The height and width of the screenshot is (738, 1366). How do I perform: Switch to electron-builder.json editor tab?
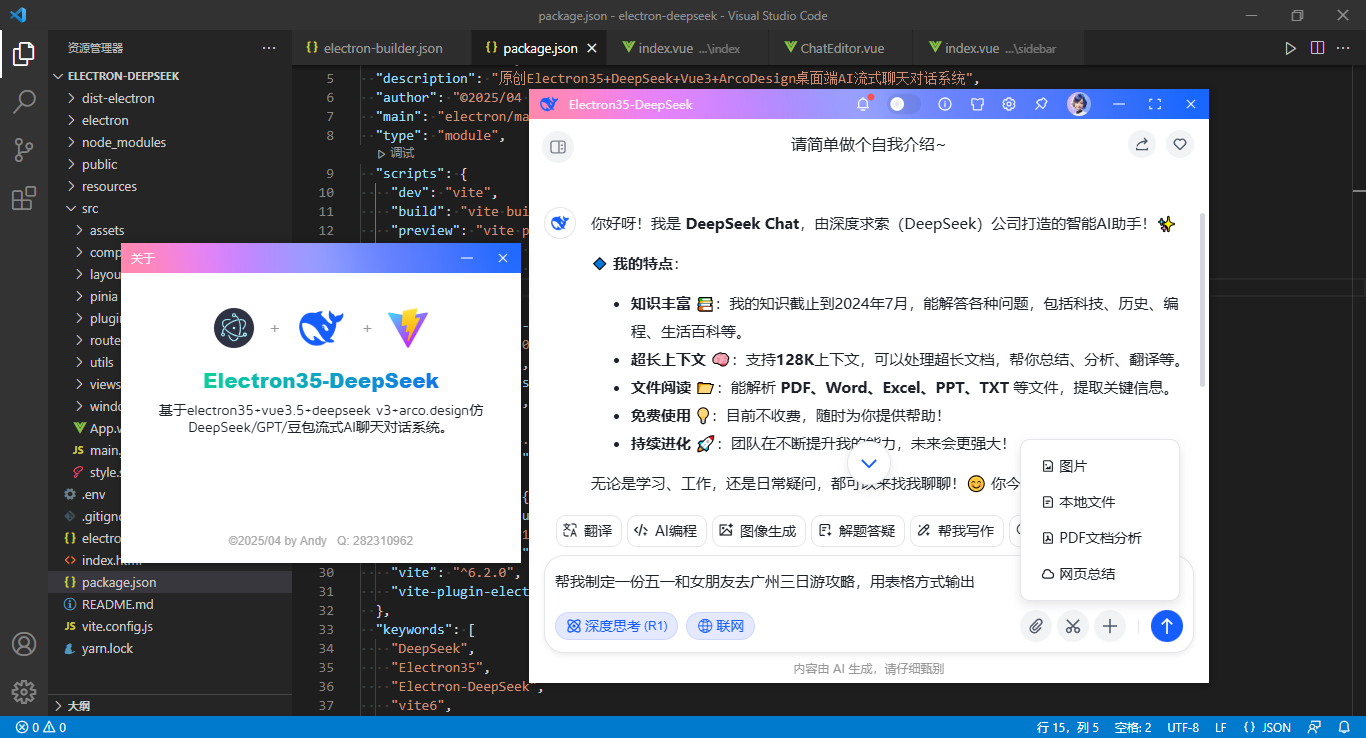click(x=382, y=48)
